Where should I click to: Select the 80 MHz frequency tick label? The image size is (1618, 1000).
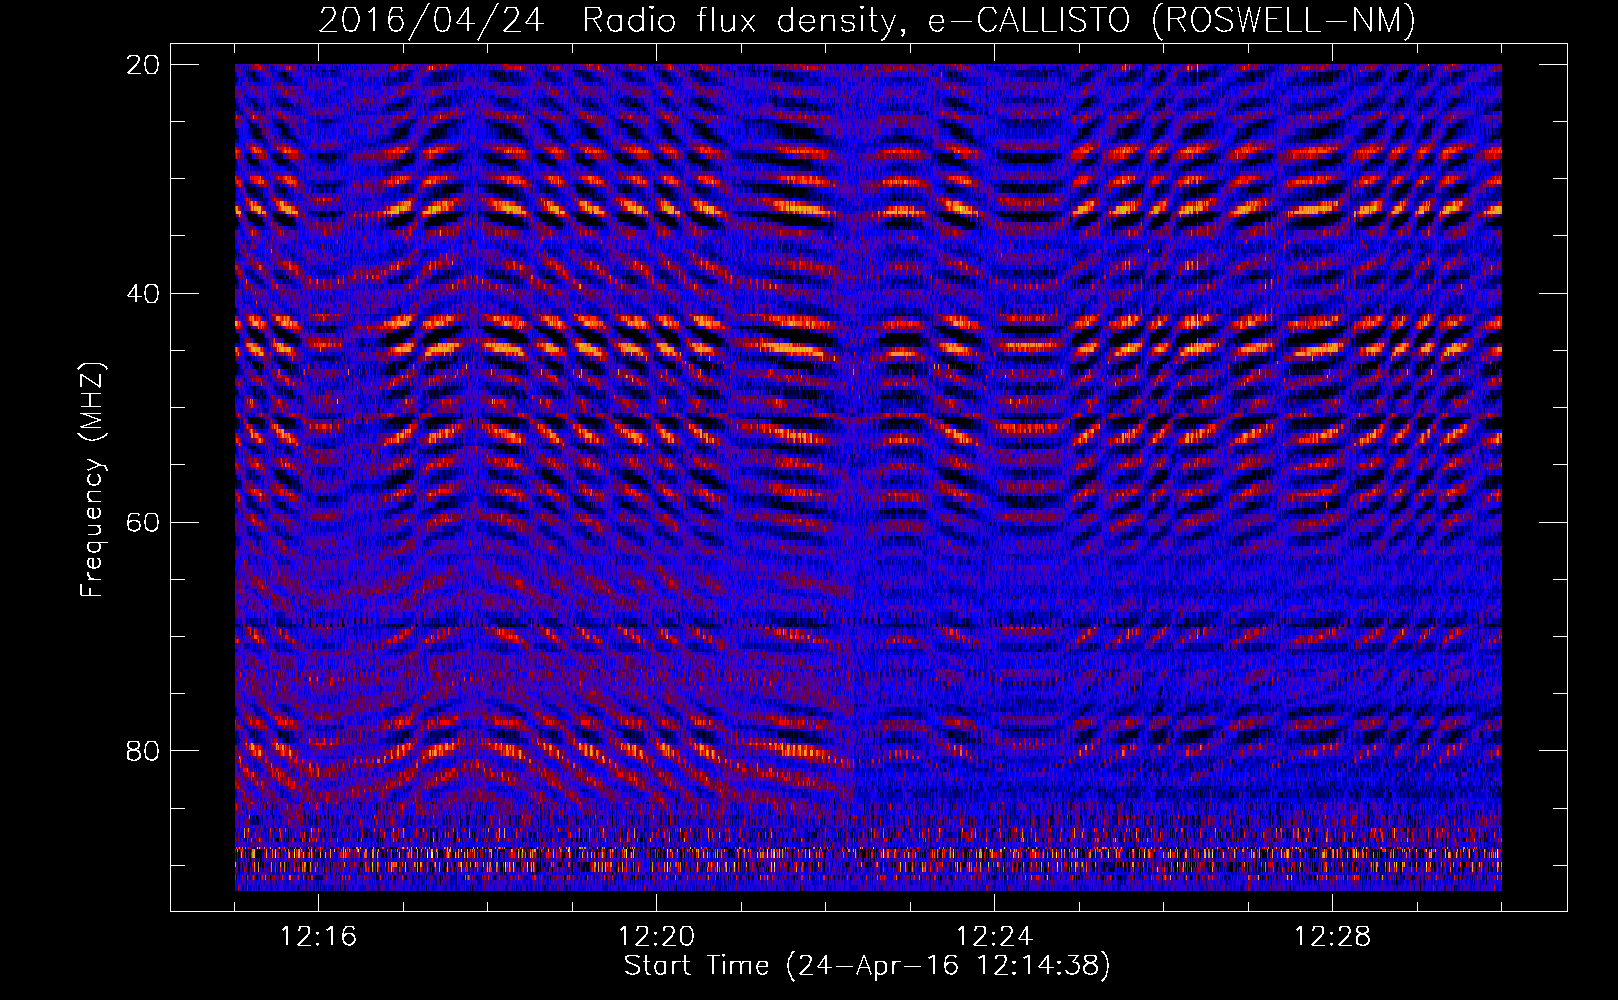point(142,751)
